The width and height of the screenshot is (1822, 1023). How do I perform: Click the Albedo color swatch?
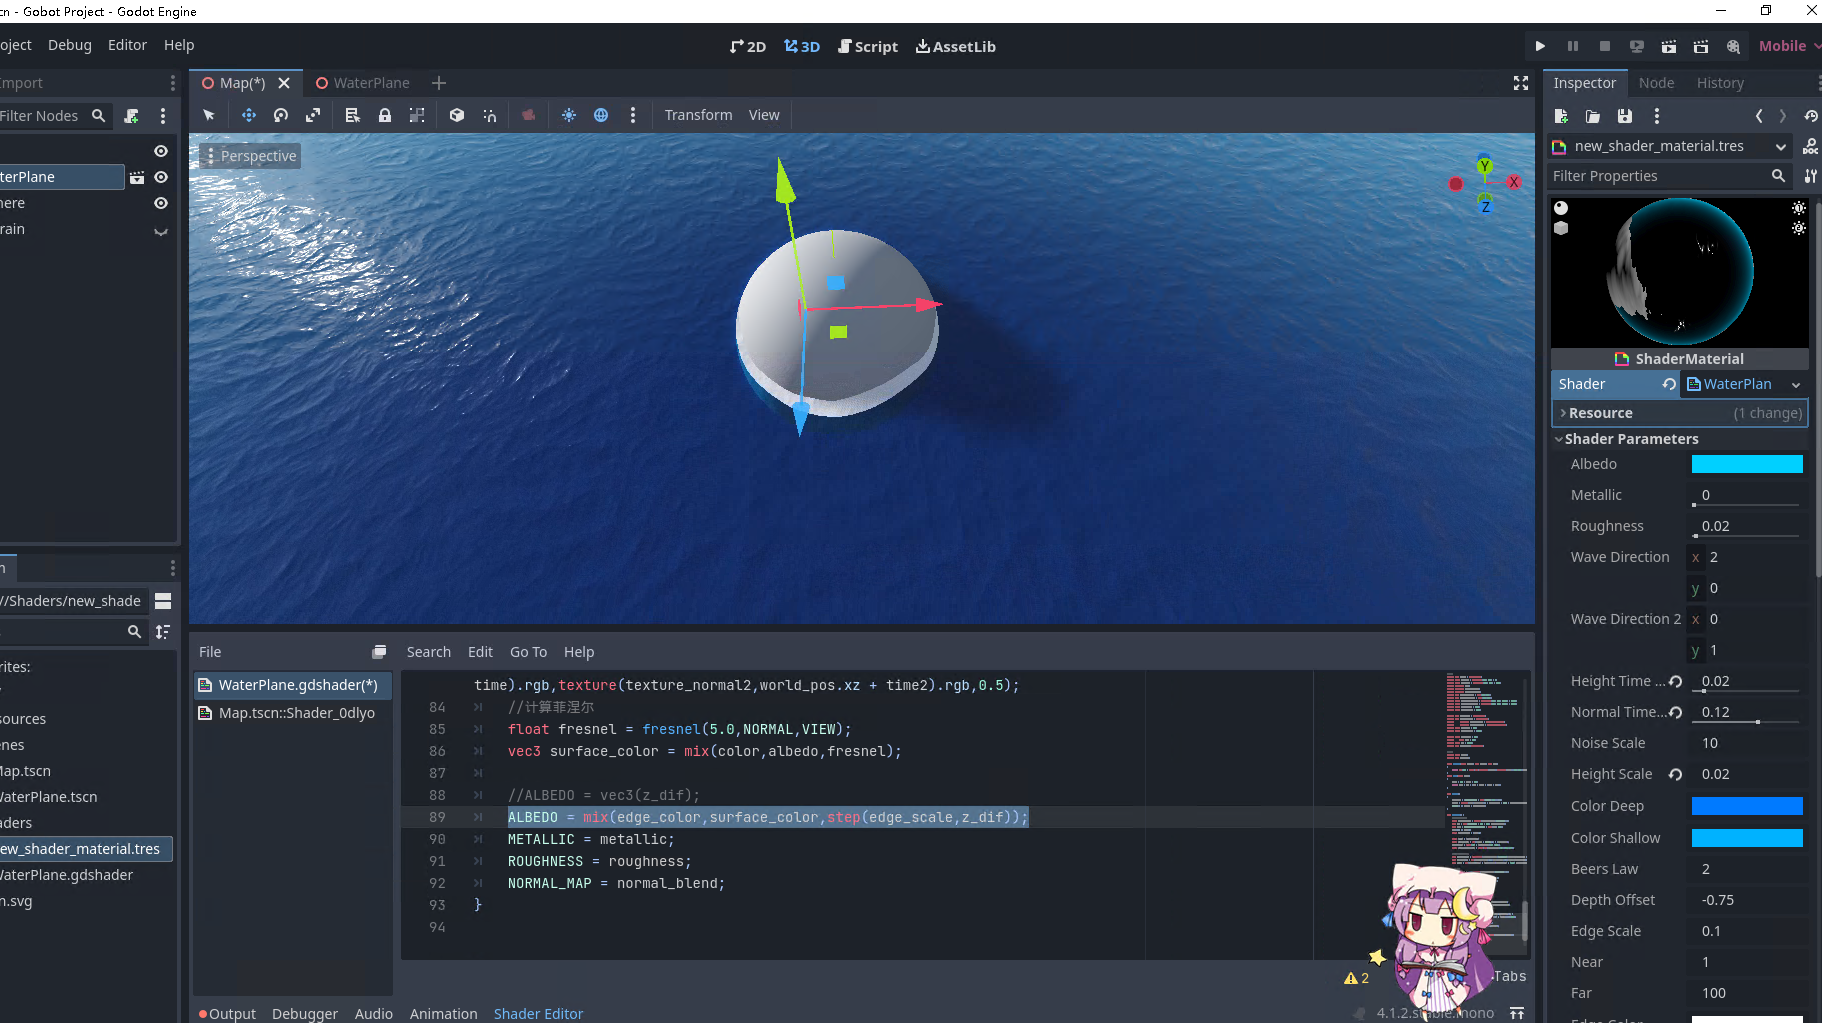pos(1746,464)
